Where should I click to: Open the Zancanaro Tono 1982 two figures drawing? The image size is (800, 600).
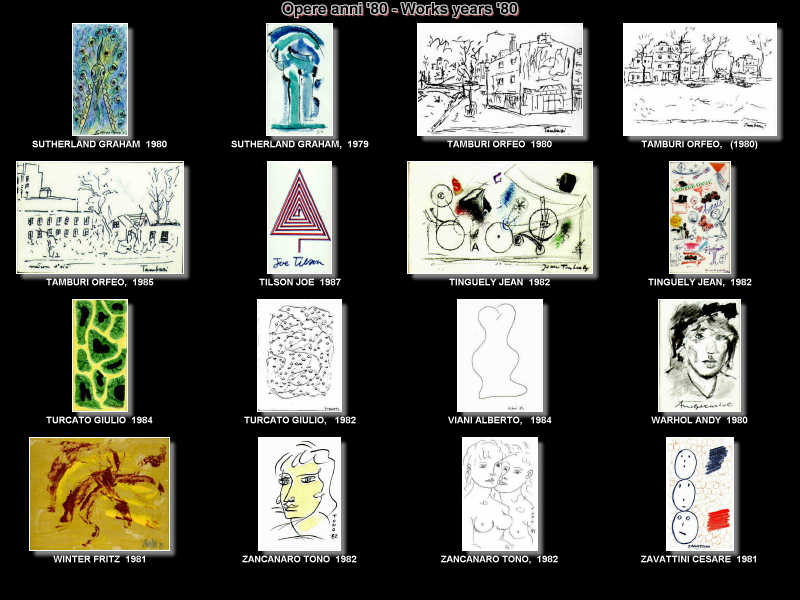pos(499,493)
